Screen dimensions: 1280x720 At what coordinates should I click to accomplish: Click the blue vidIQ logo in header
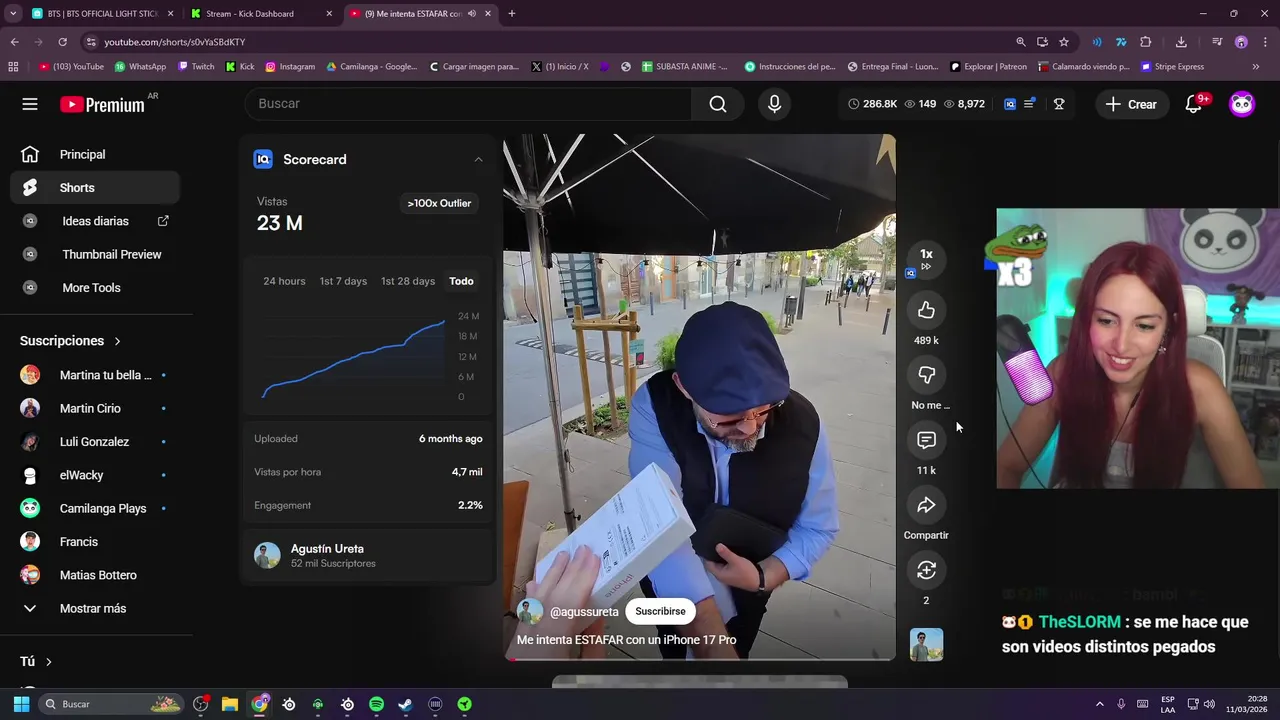pos(1010,104)
